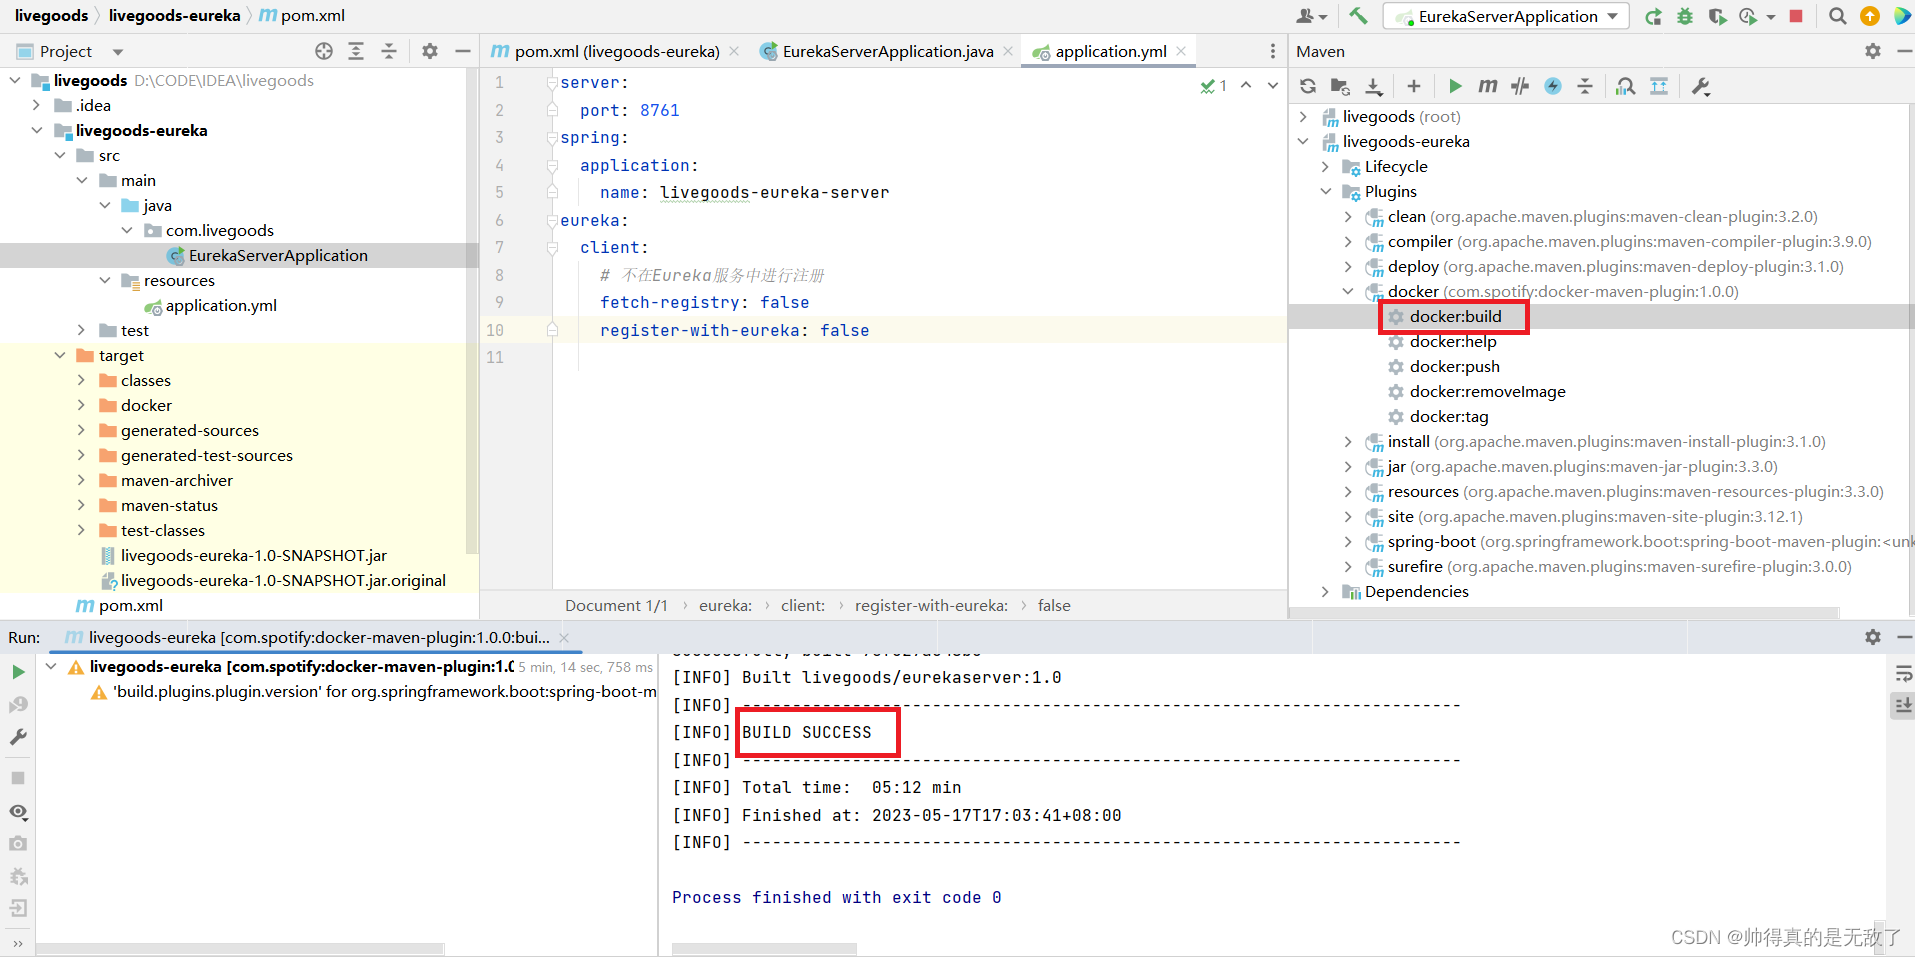The image size is (1915, 957).
Task: Click register-with-eureka: breadcrumb below editor
Action: click(x=931, y=605)
